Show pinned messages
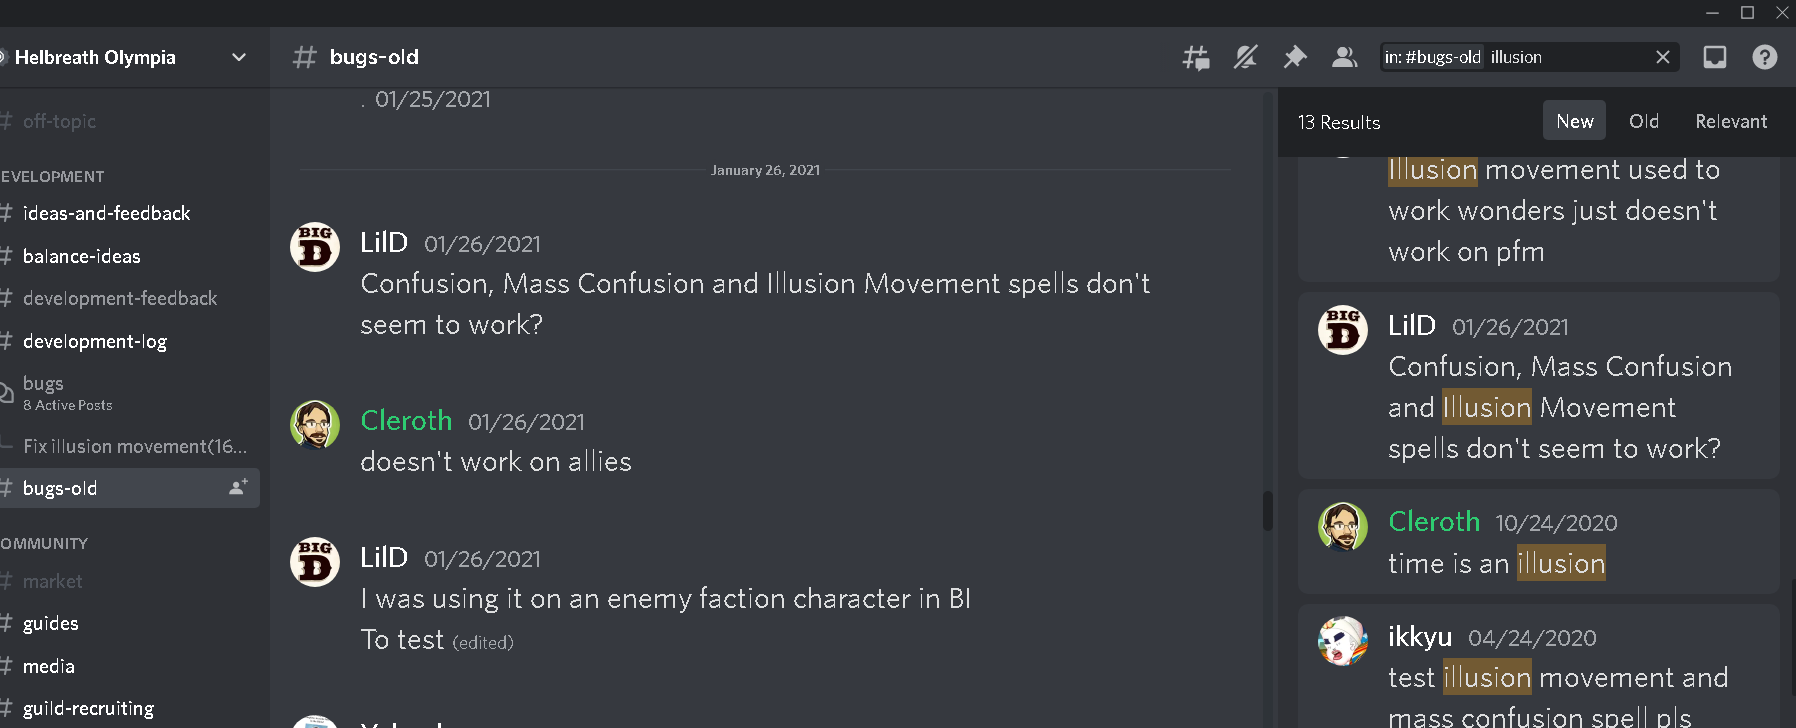This screenshot has height=728, width=1796. coord(1295,58)
